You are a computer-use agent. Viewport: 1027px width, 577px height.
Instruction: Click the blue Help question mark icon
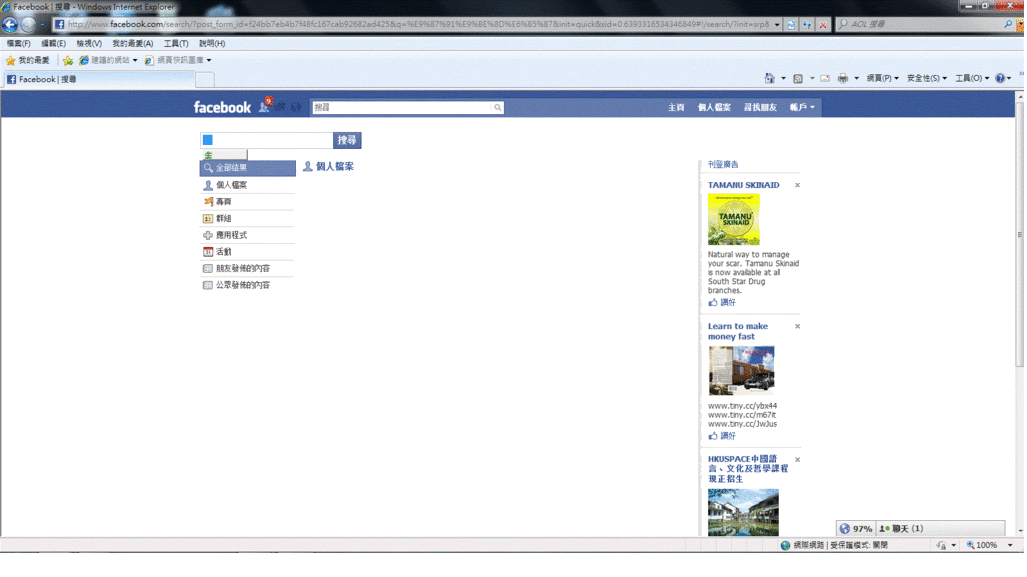pyautogui.click(x=1000, y=78)
